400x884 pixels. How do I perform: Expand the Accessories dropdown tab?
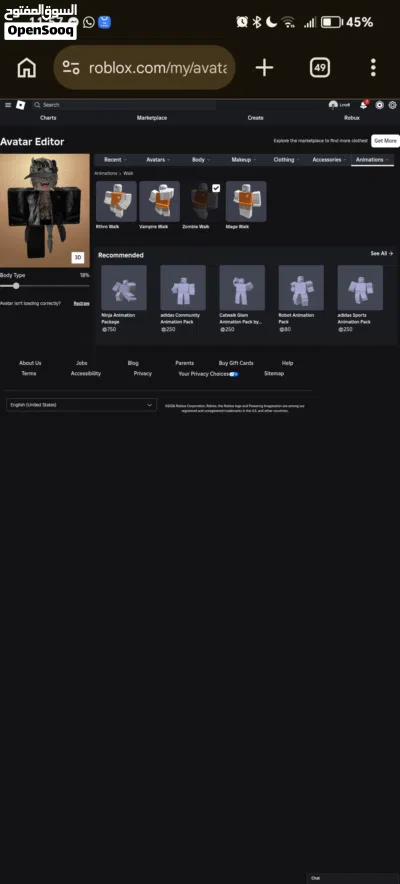point(329,160)
